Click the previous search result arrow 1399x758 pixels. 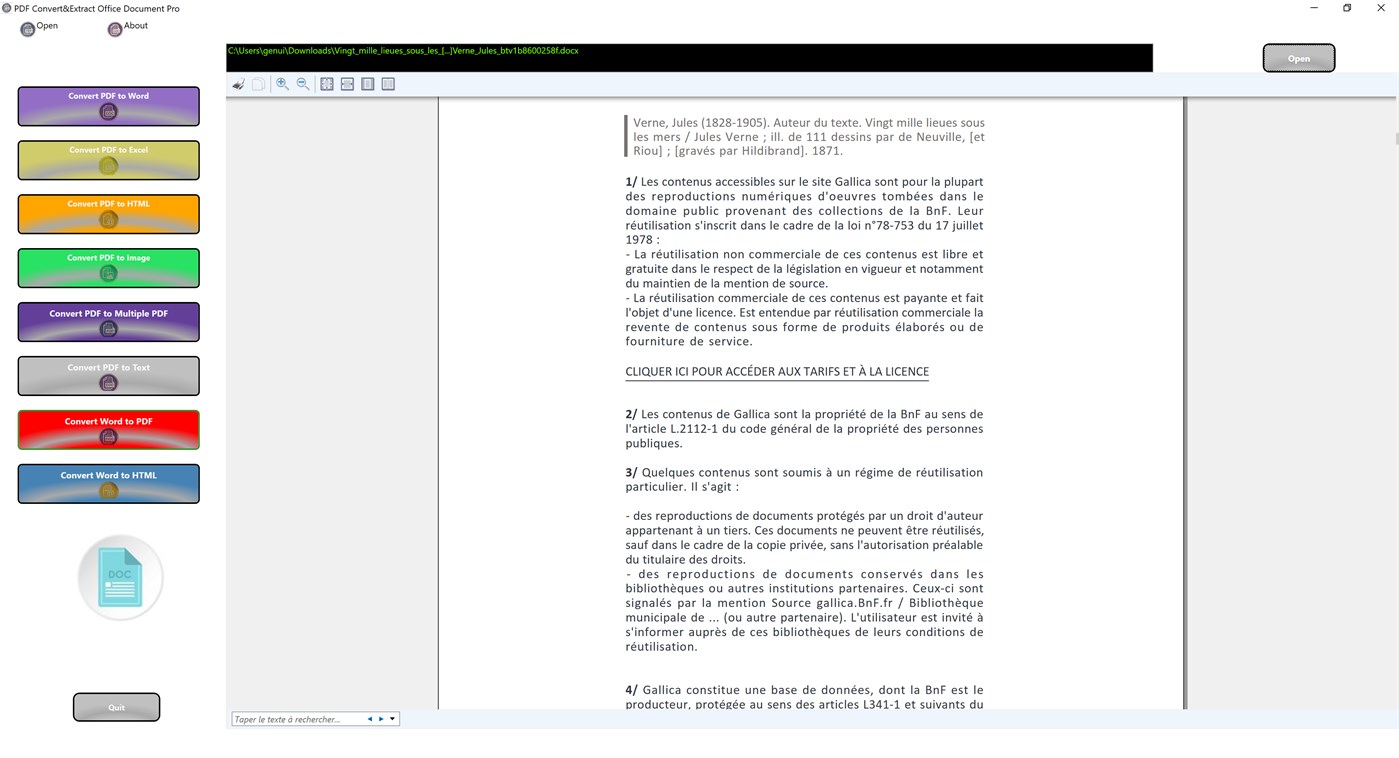click(369, 718)
